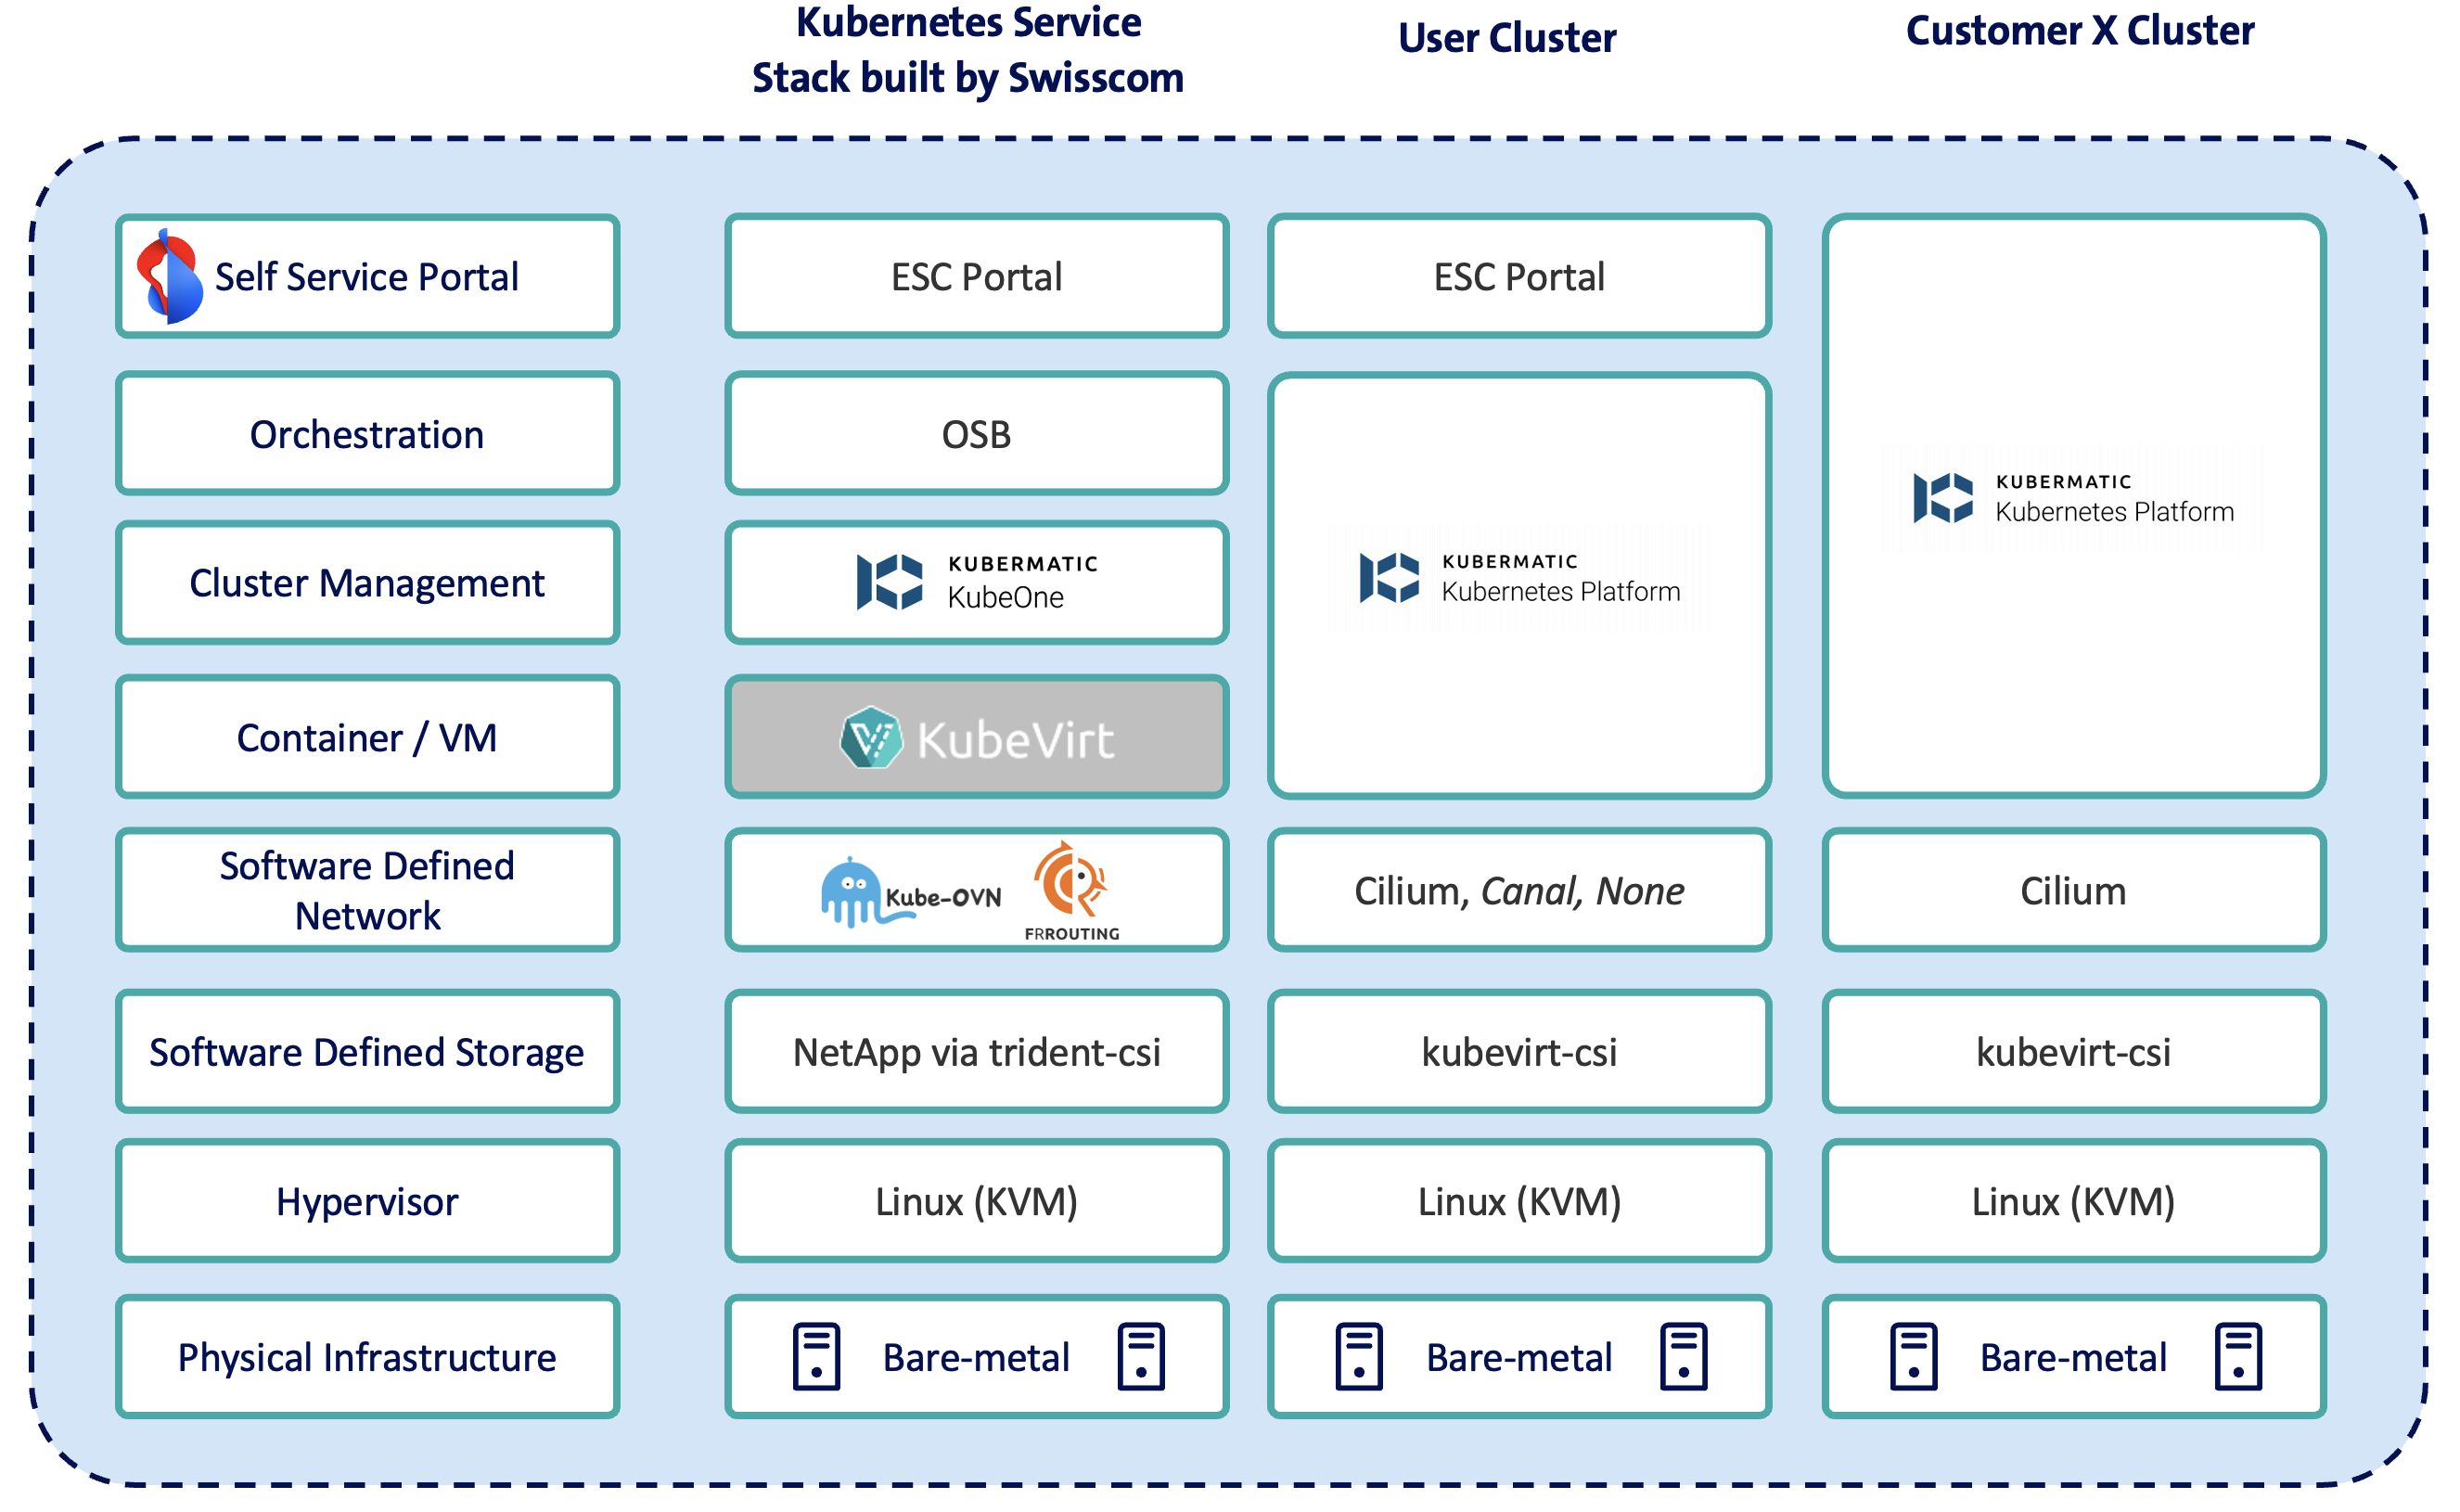Click the FRRouting bird logo

pyautogui.click(x=1073, y=885)
